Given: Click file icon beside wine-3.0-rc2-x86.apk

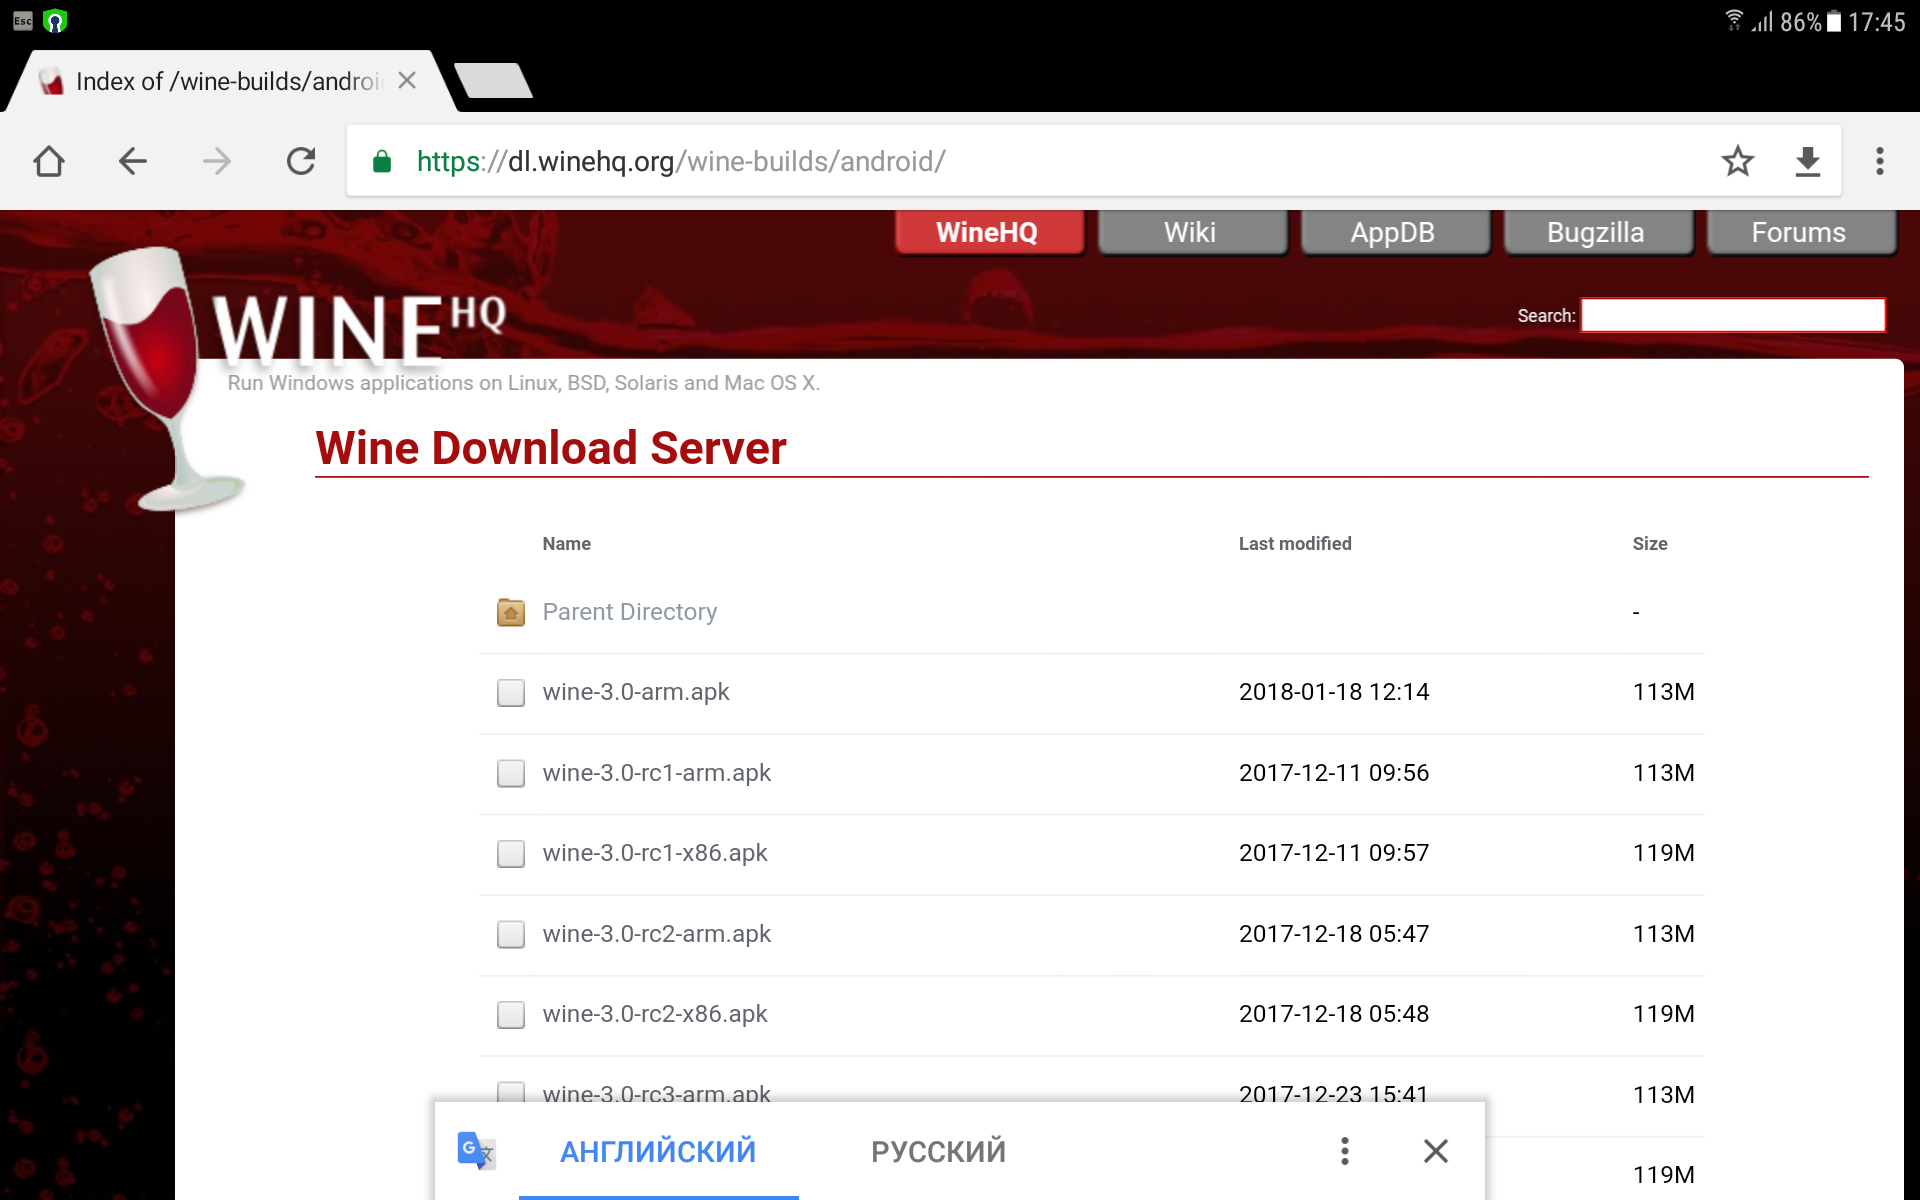Looking at the screenshot, I should click(511, 1015).
